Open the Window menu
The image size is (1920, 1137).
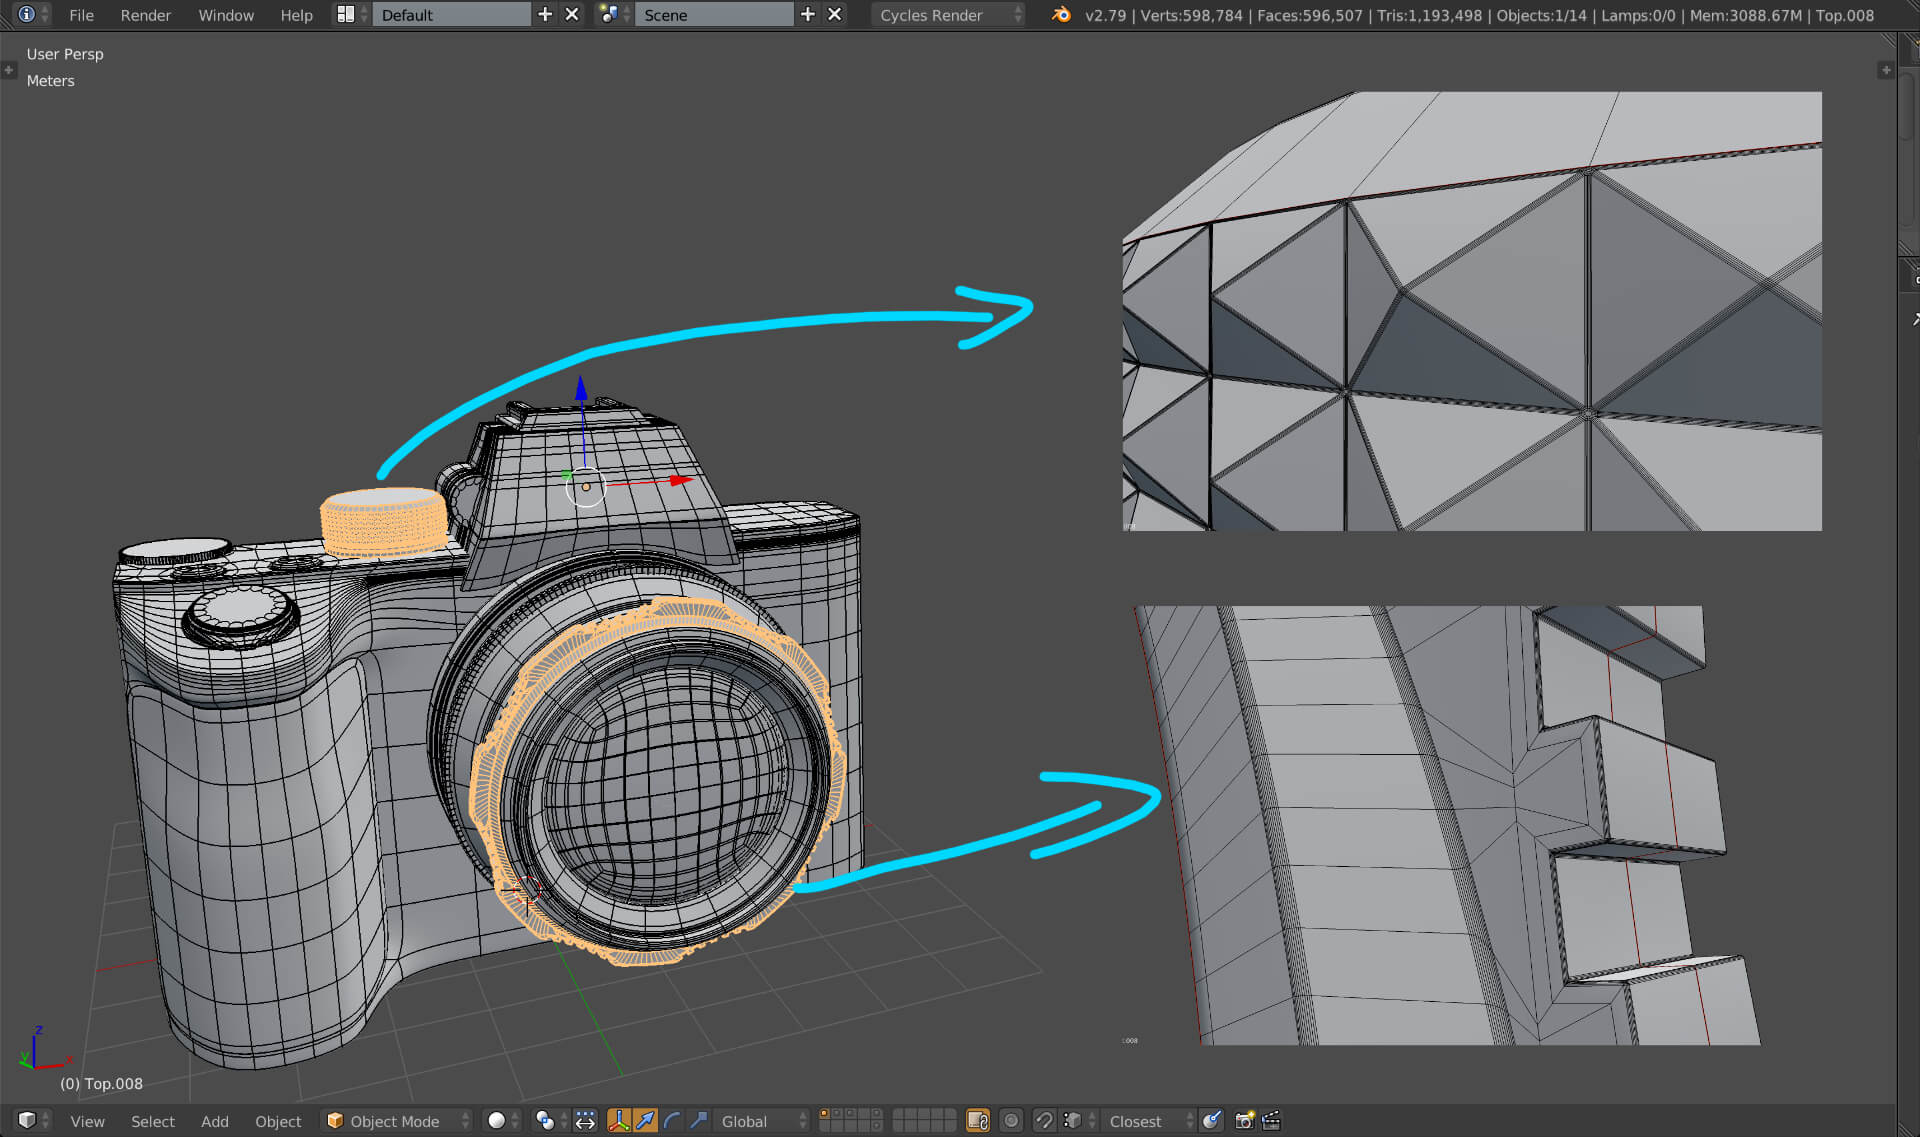pyautogui.click(x=226, y=15)
